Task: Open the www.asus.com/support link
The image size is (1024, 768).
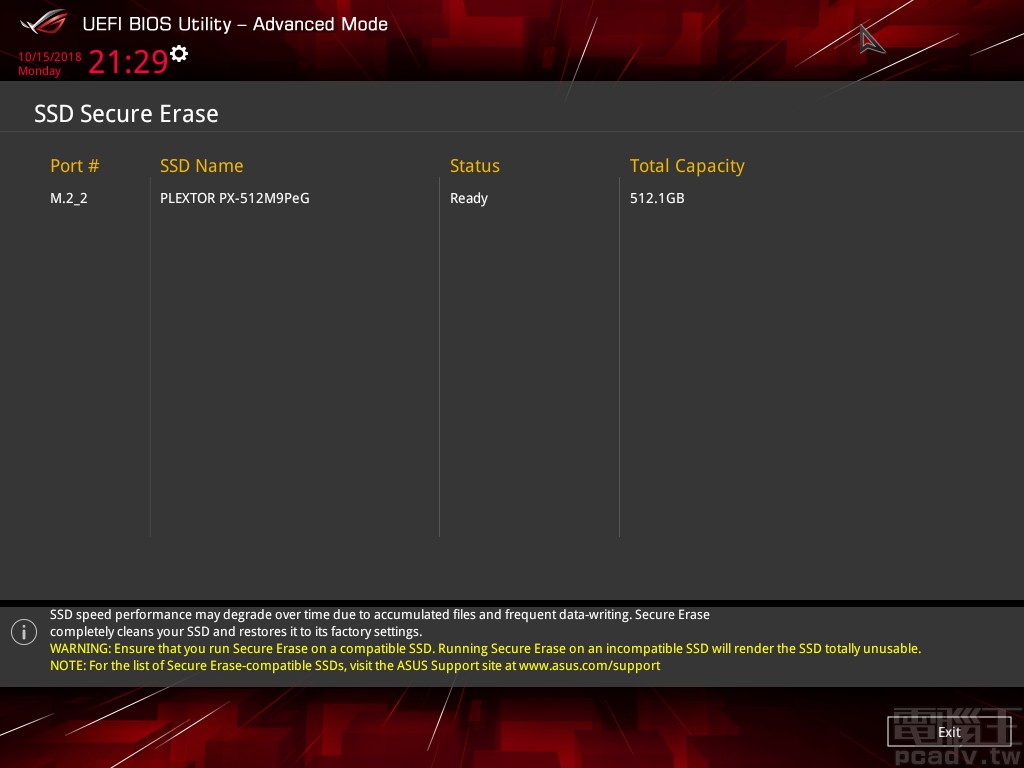Action: point(589,665)
